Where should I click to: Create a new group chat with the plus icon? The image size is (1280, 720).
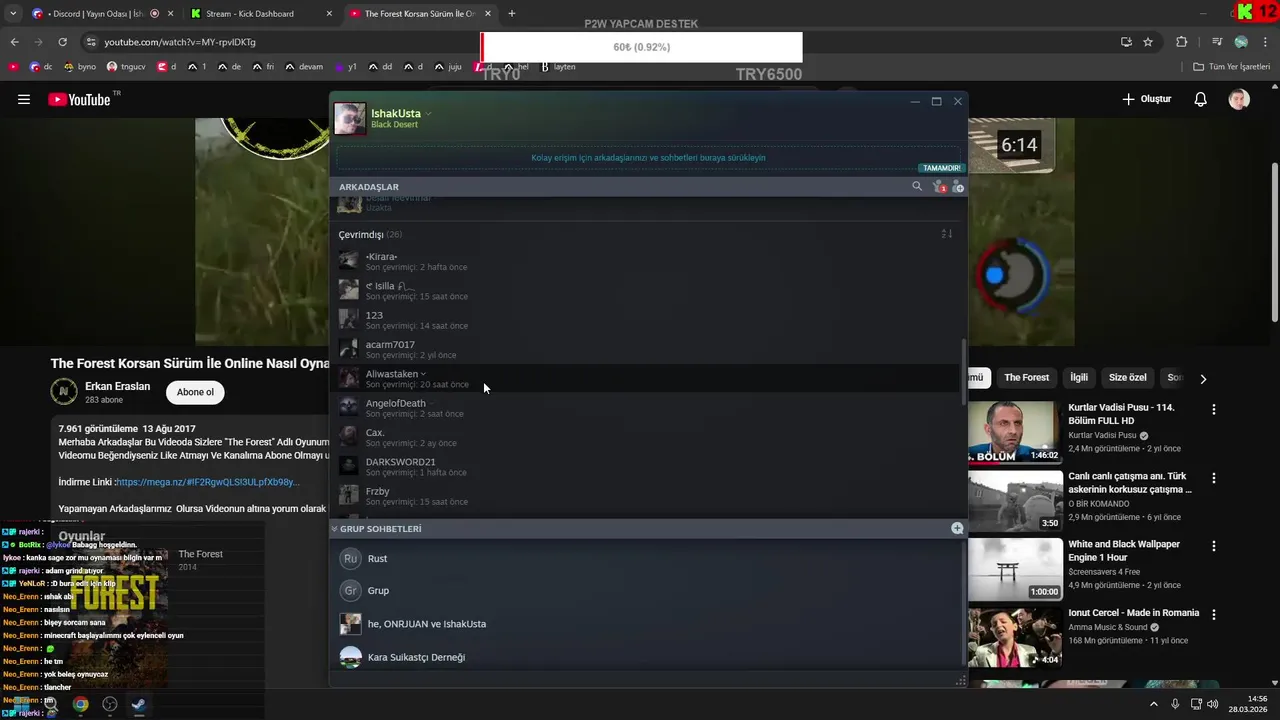[957, 528]
